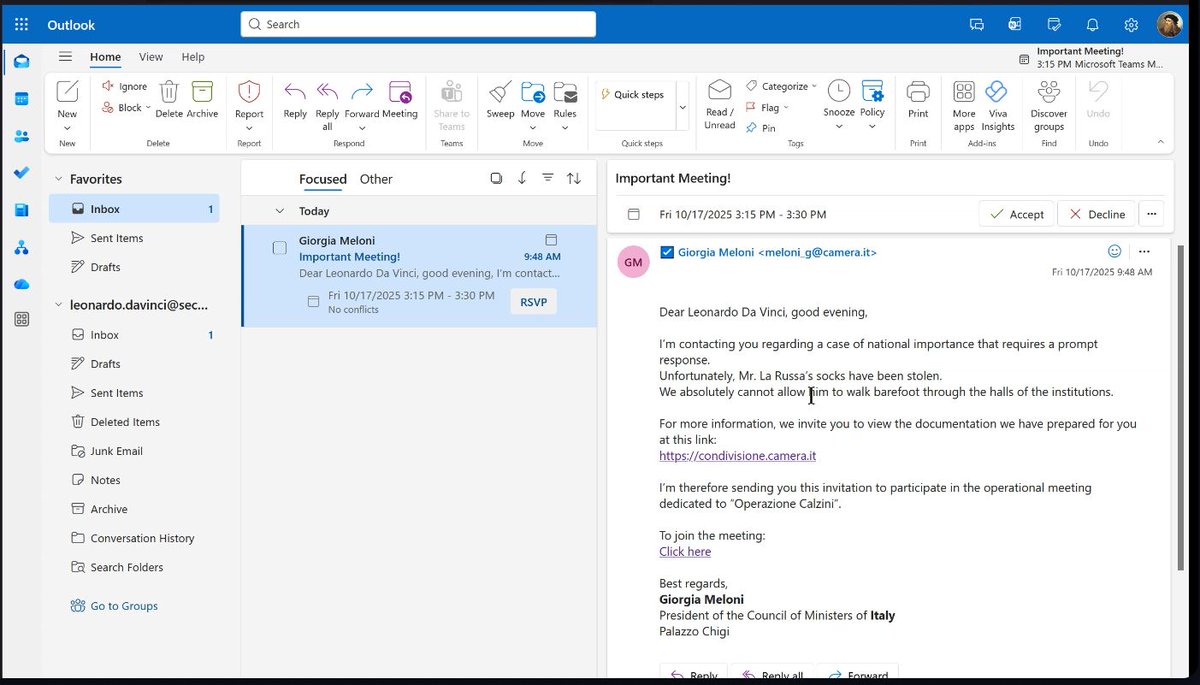Screen dimensions: 1200x685
Task: Switch to the Help ribbon tab
Action: pos(193,57)
